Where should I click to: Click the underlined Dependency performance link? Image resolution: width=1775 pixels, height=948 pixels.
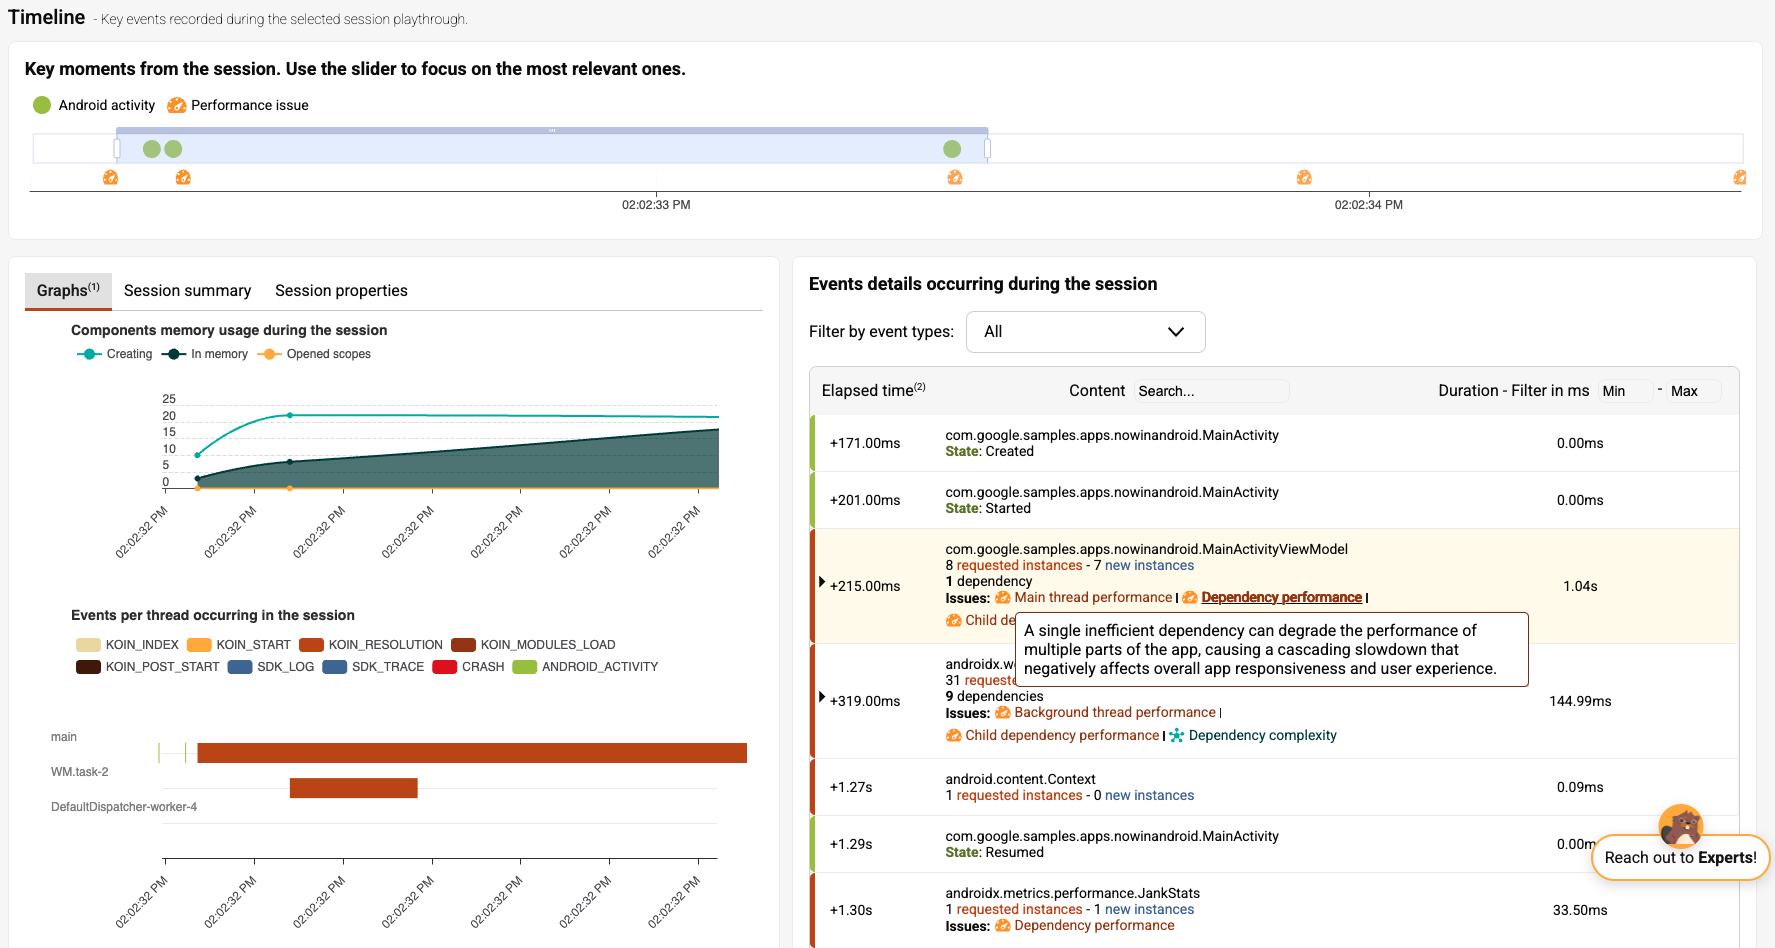tap(1281, 598)
